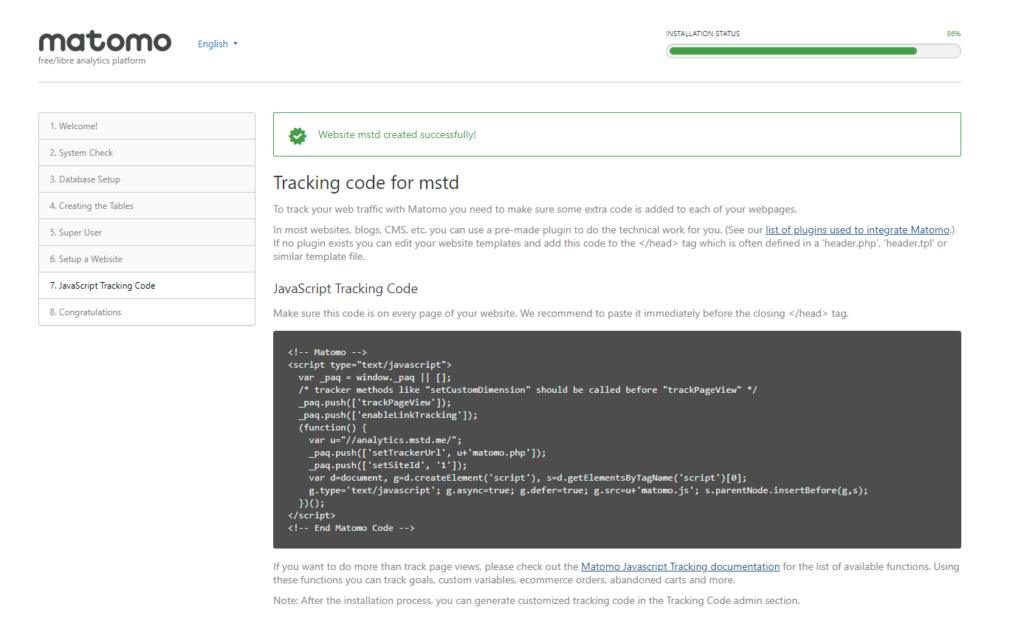Viewport: 1024px width, 618px height.
Task: Click the setTrackerUrl code line
Action: 427,453
